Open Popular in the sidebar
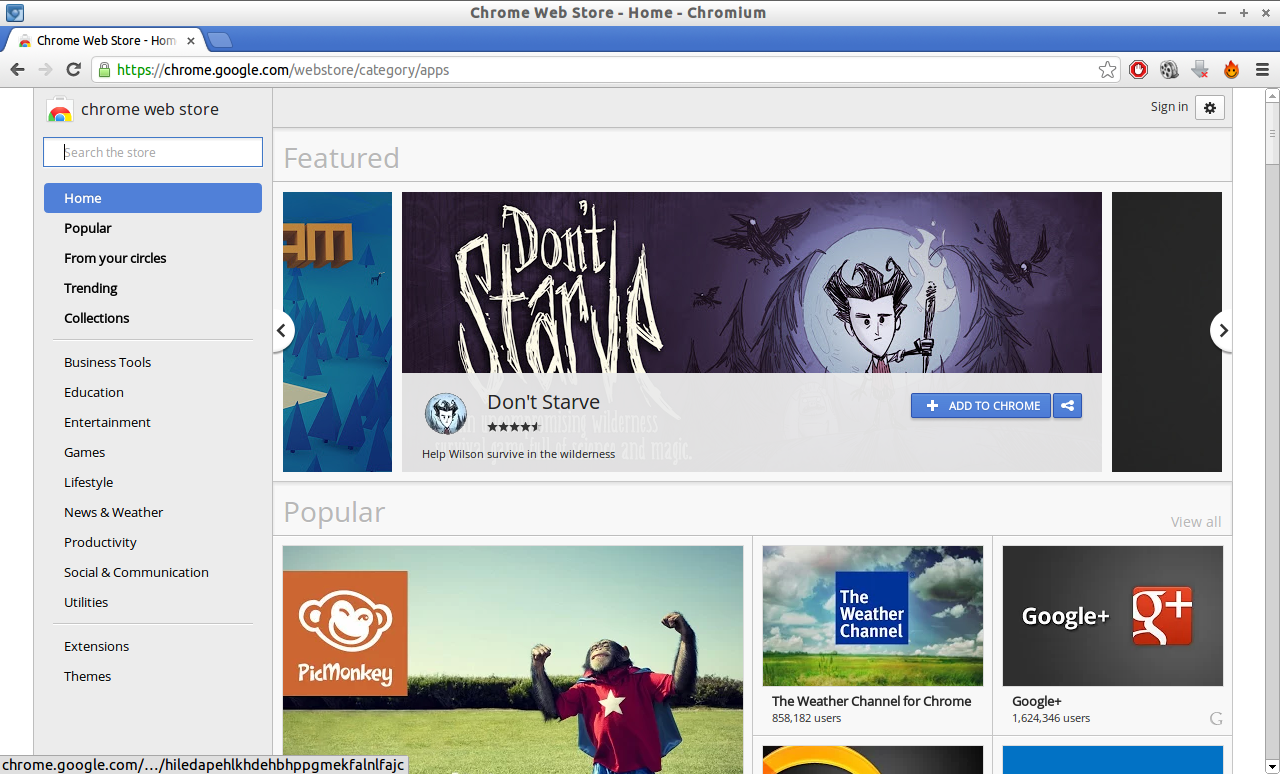This screenshot has height=774, width=1280. click(88, 228)
